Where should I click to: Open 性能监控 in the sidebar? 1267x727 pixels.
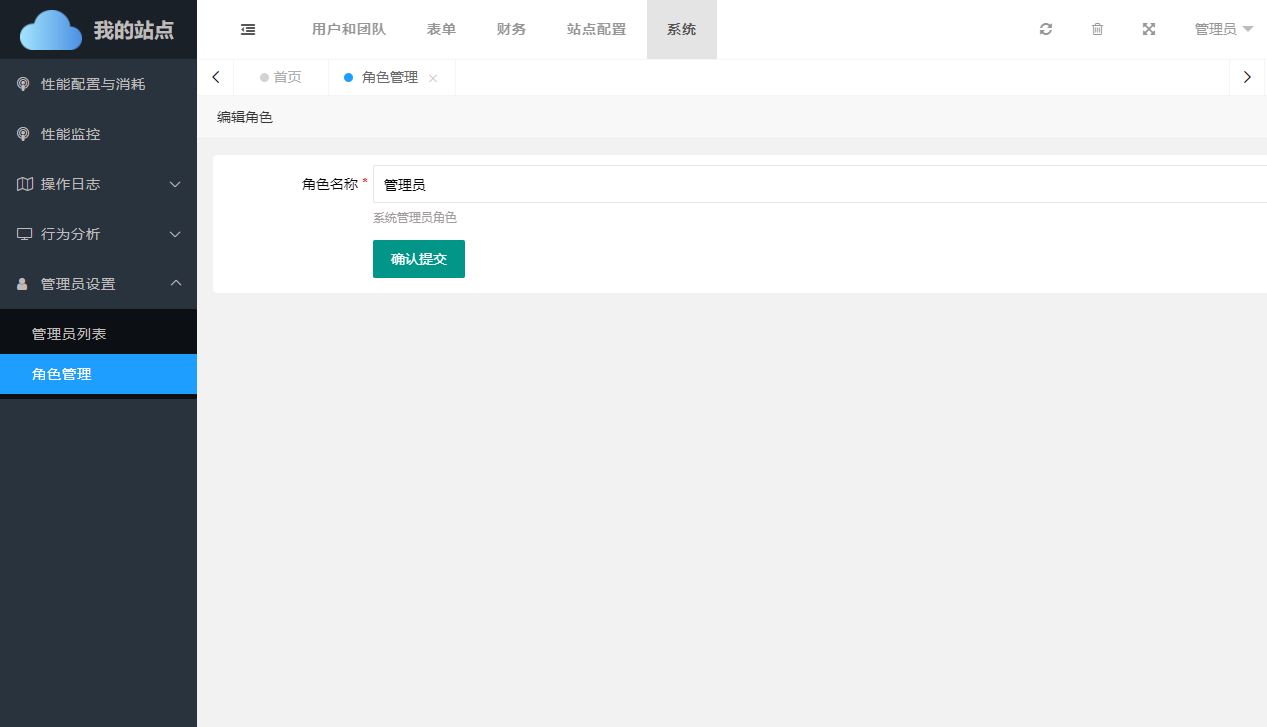pos(71,134)
